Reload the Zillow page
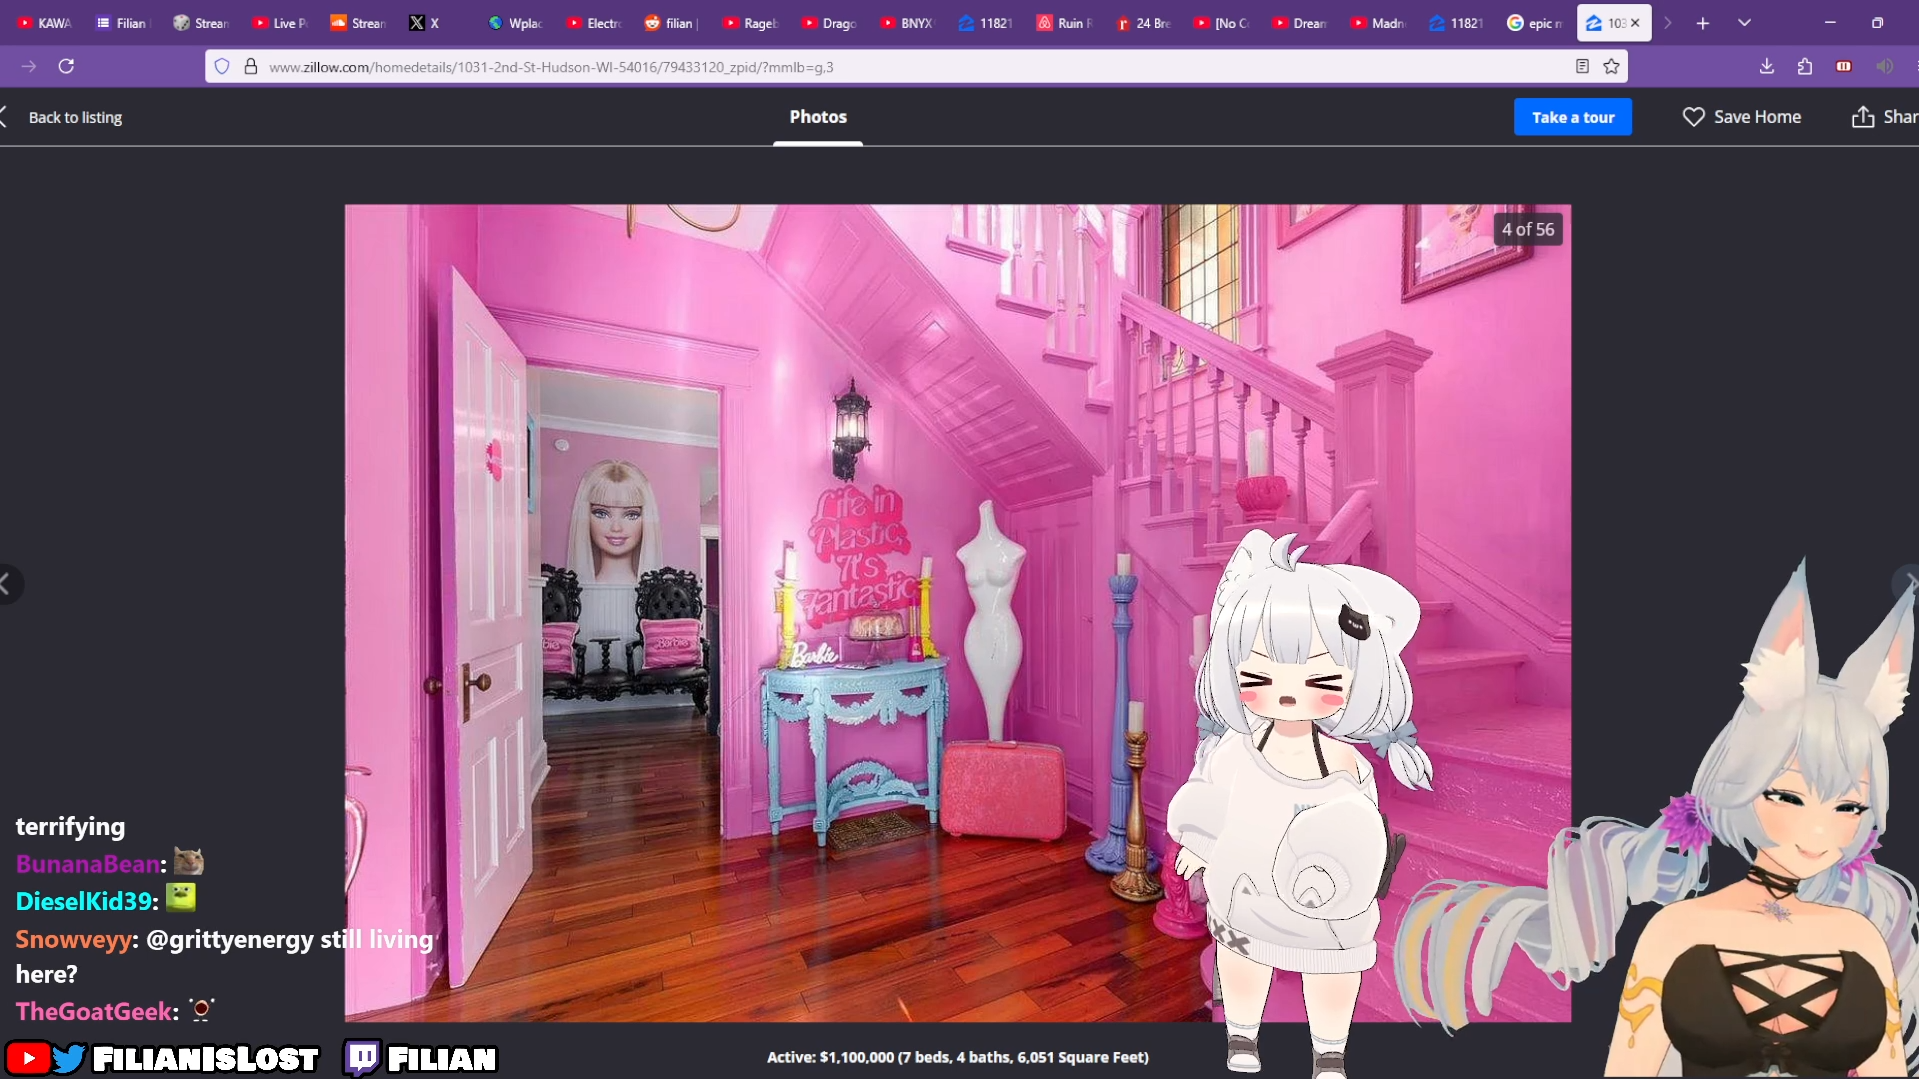Image resolution: width=1919 pixels, height=1079 pixels. point(66,66)
